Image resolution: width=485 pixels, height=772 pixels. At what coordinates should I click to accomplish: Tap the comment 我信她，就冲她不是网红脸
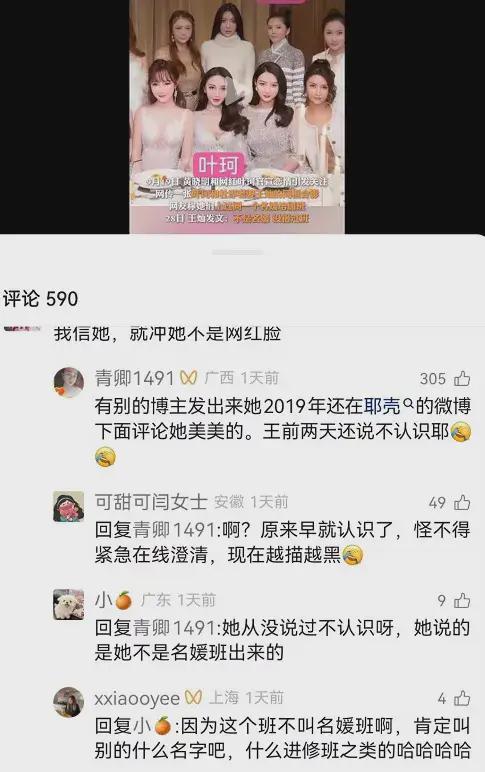click(x=167, y=333)
